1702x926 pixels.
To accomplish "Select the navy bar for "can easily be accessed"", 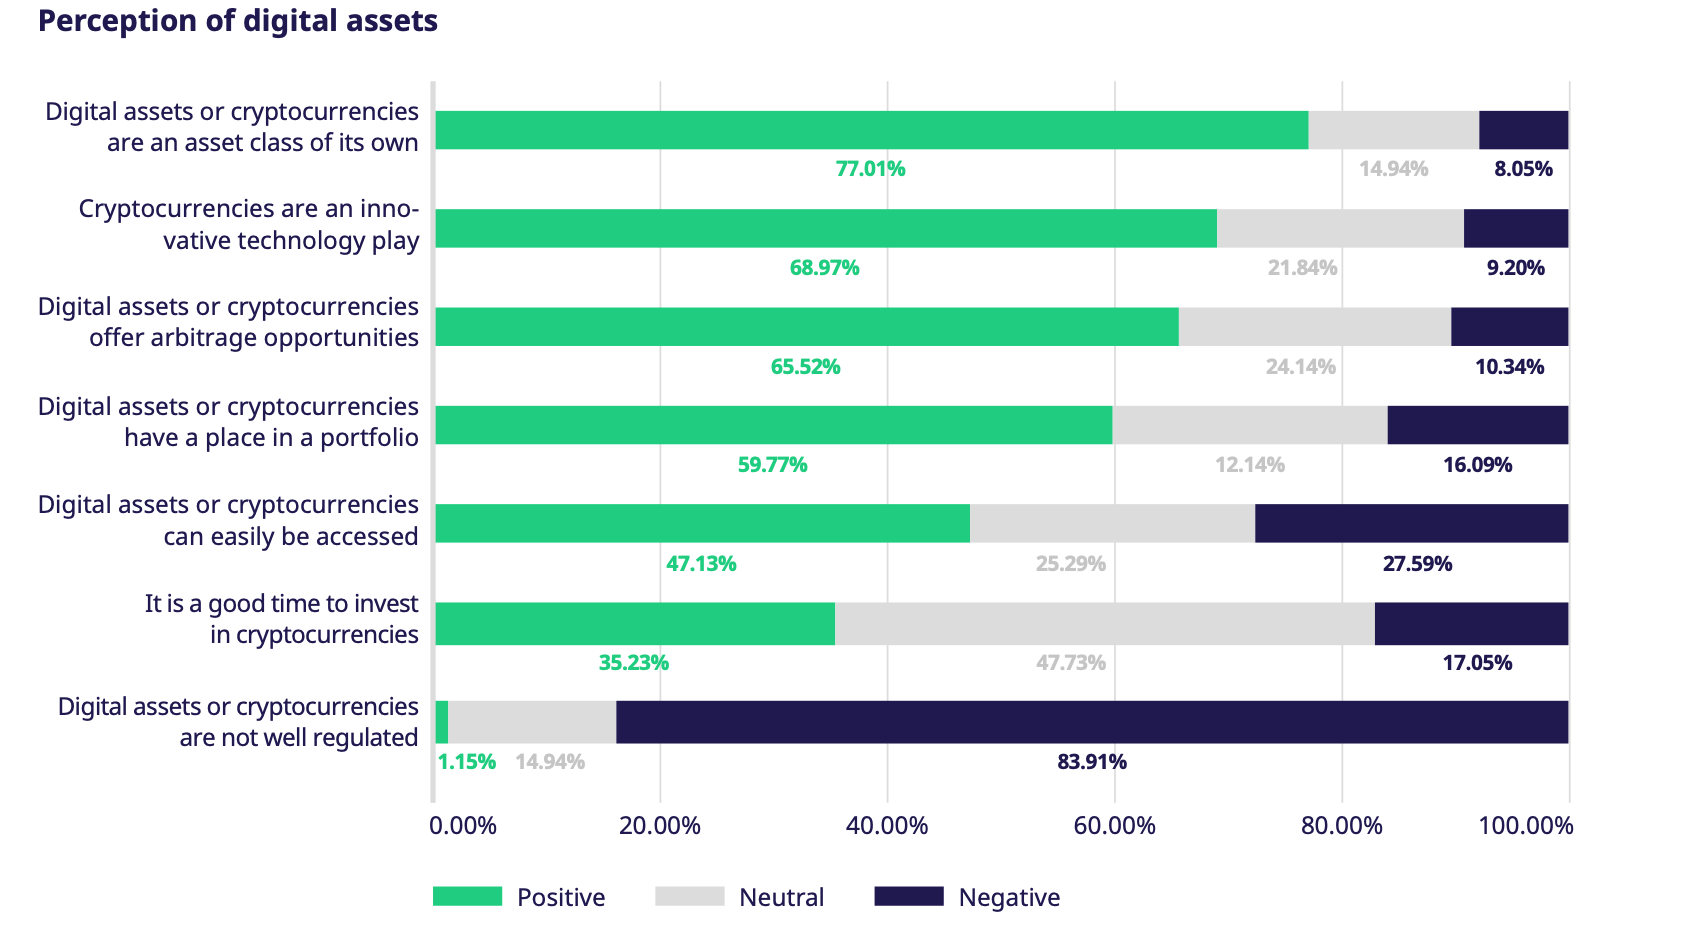I will coord(1411,523).
